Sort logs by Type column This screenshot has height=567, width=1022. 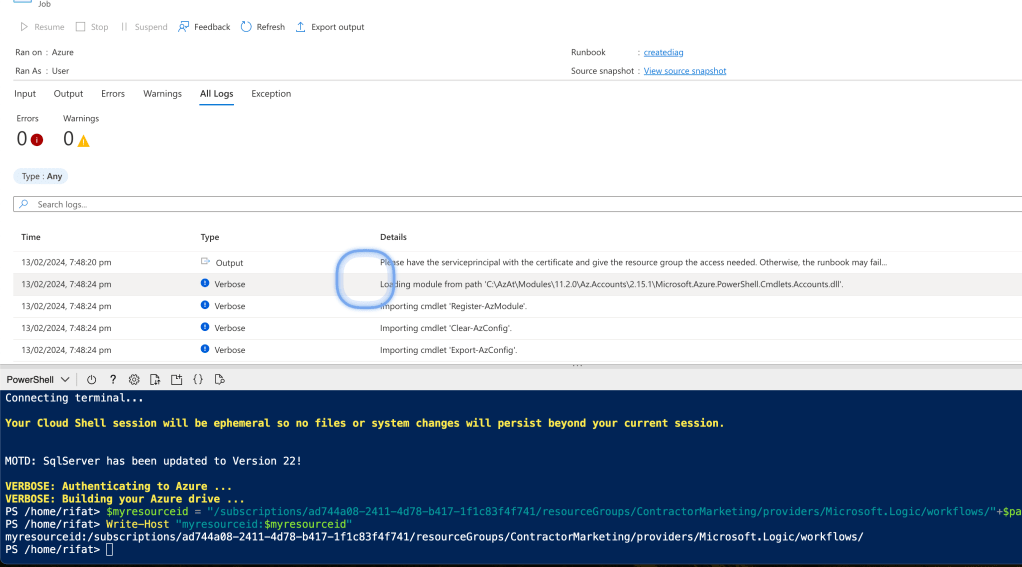(x=210, y=237)
